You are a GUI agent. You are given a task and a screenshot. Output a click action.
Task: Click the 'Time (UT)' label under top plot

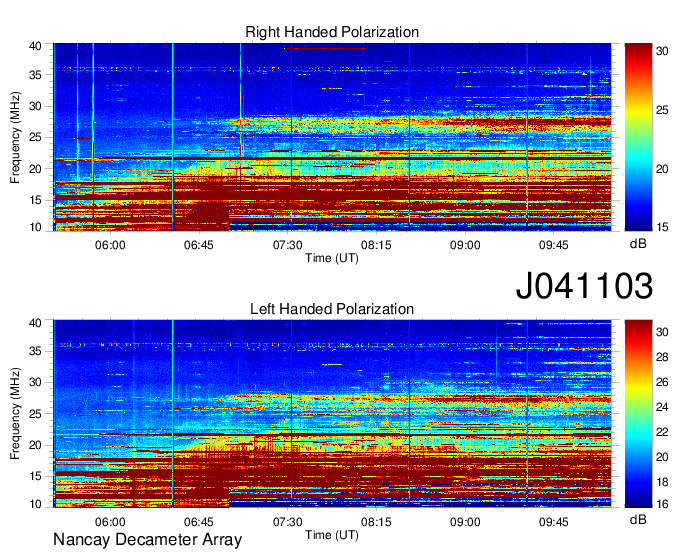(x=332, y=258)
